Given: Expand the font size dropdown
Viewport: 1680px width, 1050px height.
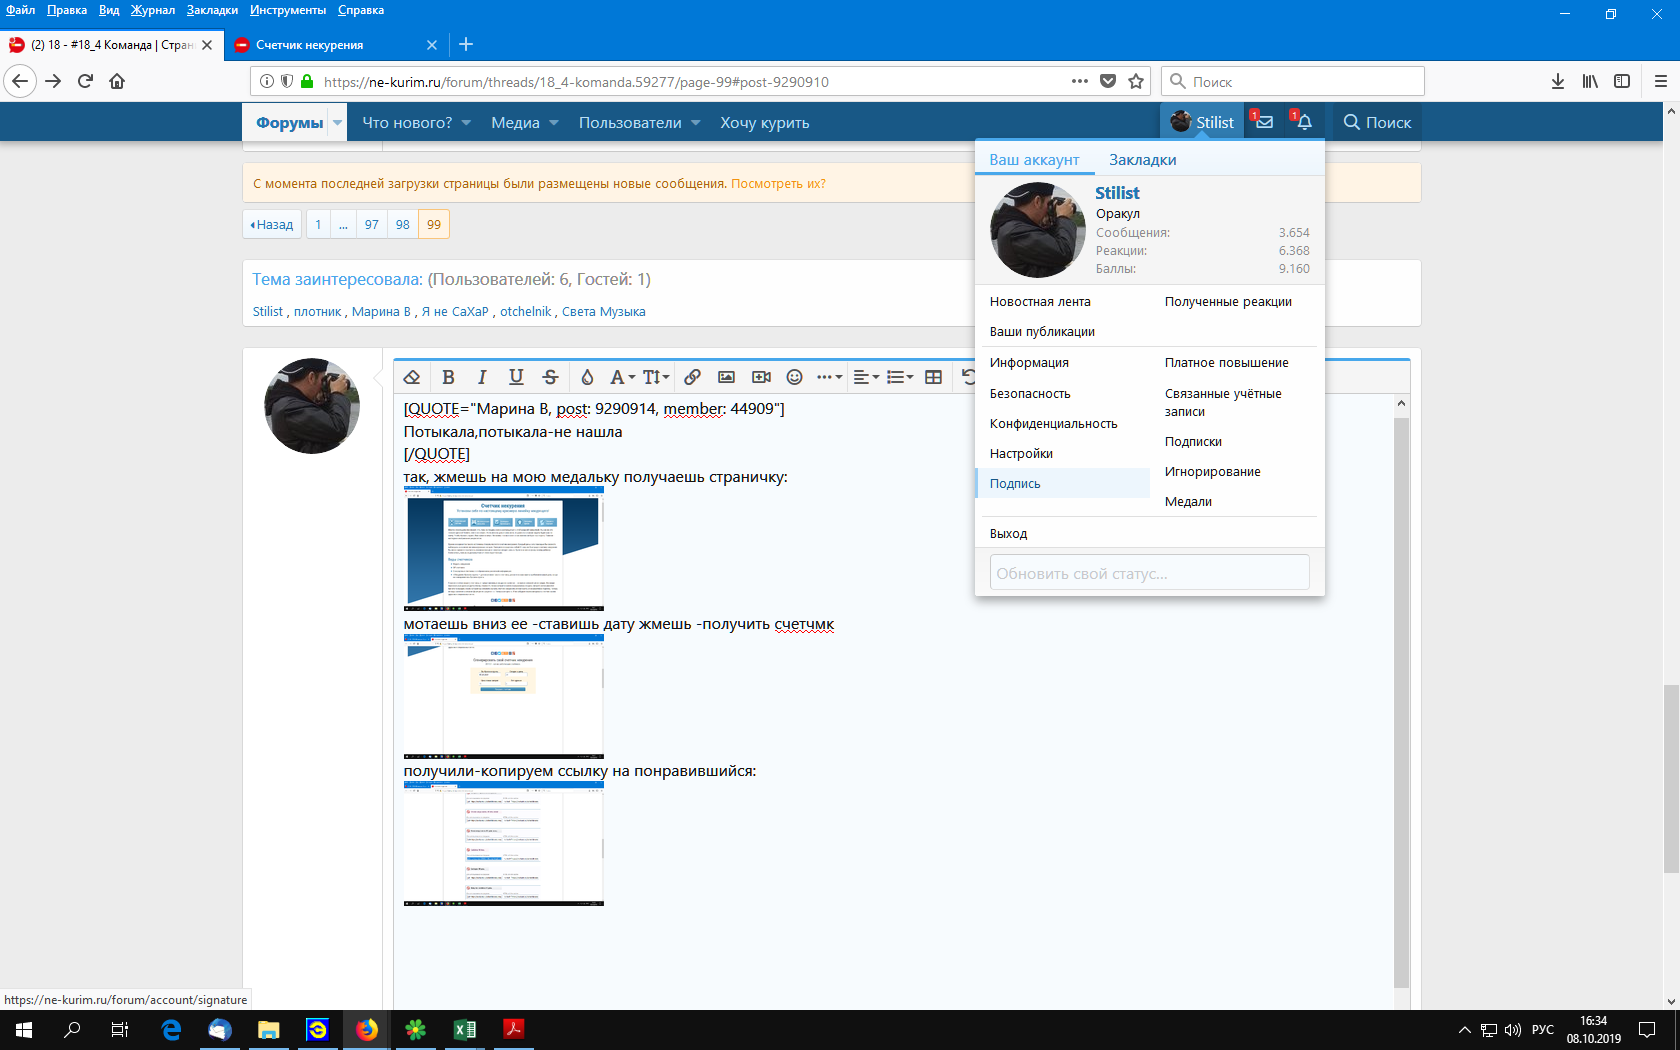Looking at the screenshot, I should [656, 377].
